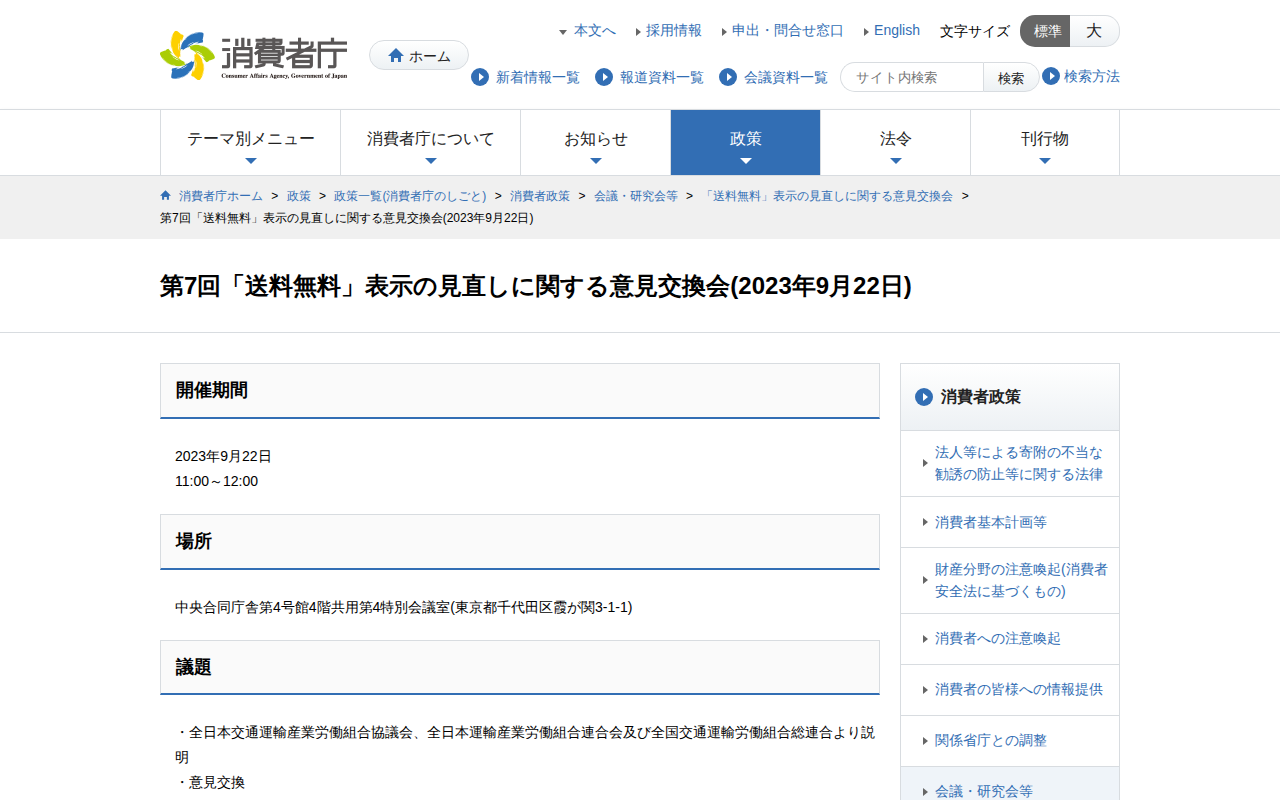Go to 「送料無料」表示の見直しに関する意見交換会 breadcrumb

pyautogui.click(x=827, y=196)
